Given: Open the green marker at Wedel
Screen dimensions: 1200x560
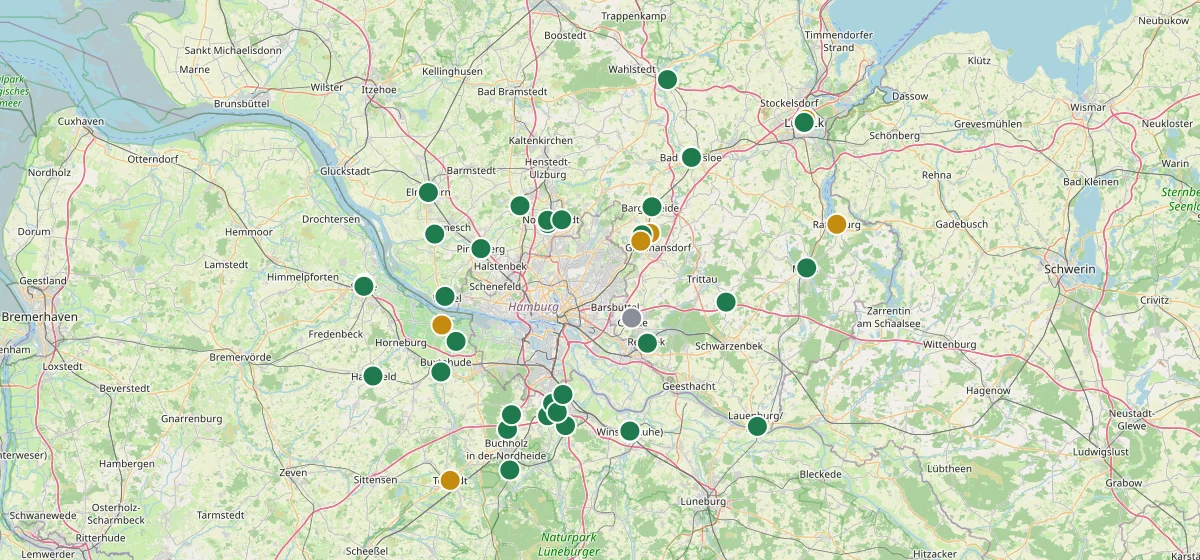Looking at the screenshot, I should coord(445,296).
